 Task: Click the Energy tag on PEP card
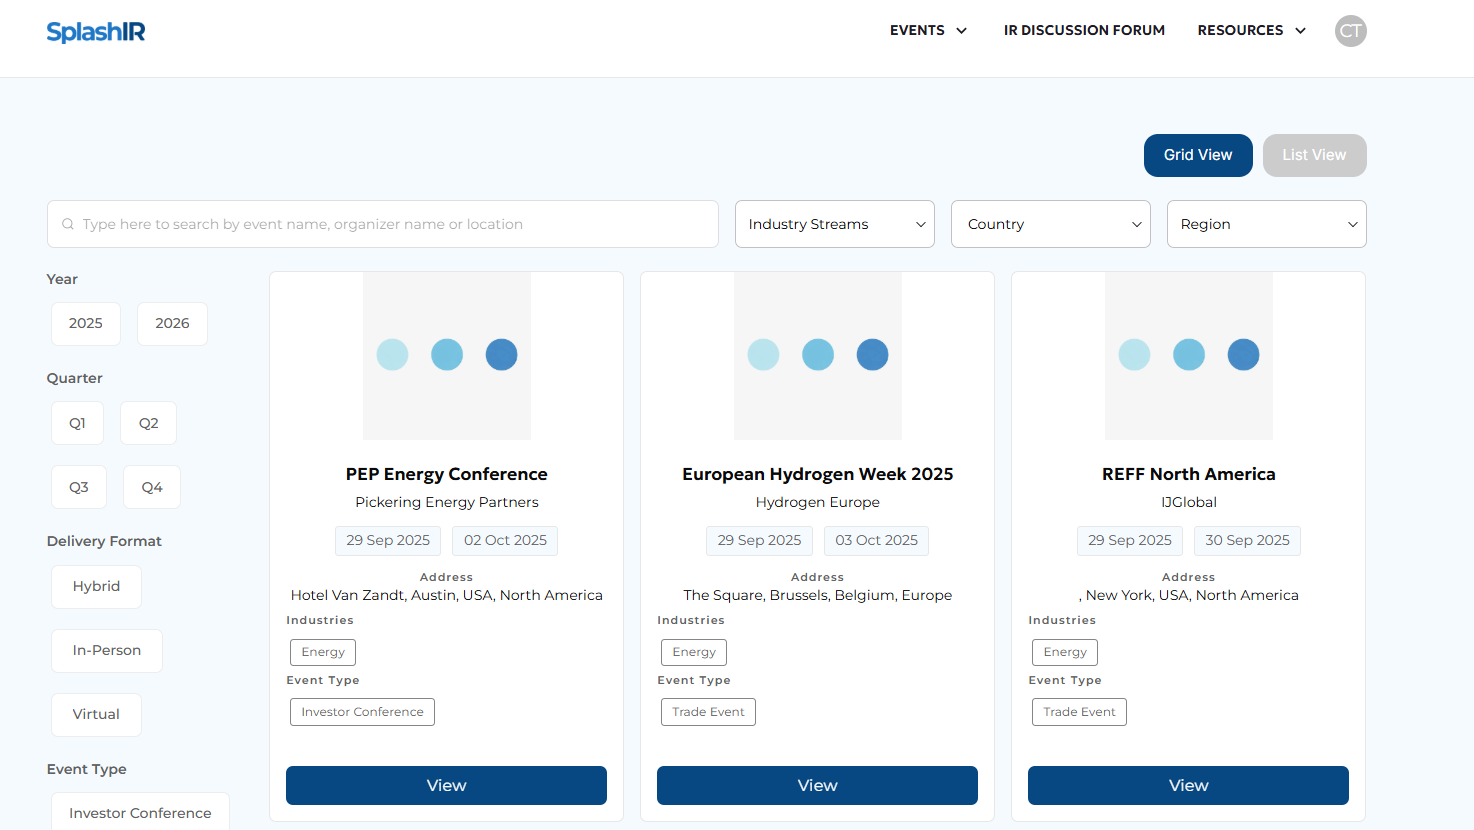coord(323,652)
